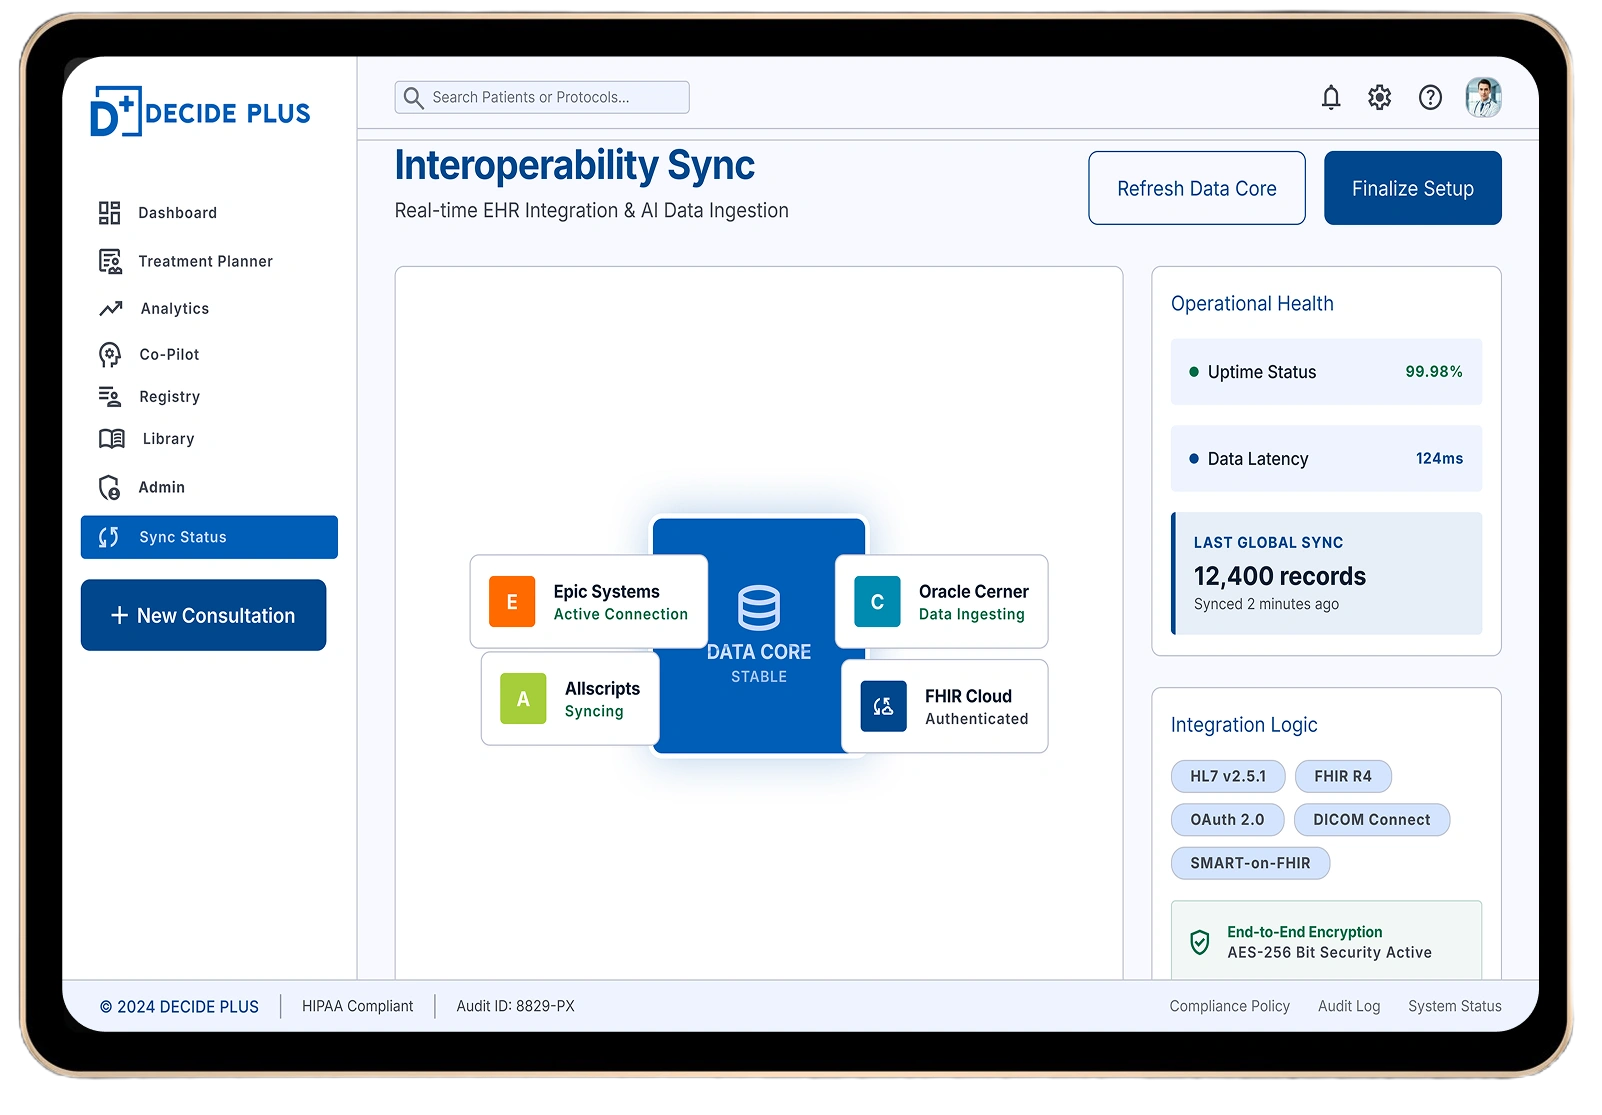
Task: Select the Sync Status menu item
Action: click(x=209, y=537)
